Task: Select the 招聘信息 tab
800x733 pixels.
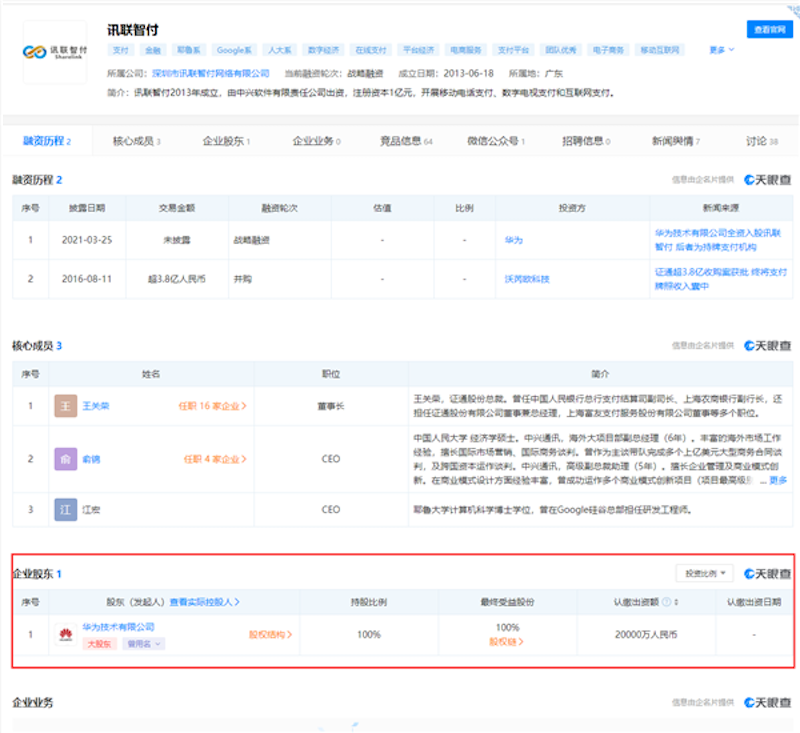Action: (x=586, y=141)
